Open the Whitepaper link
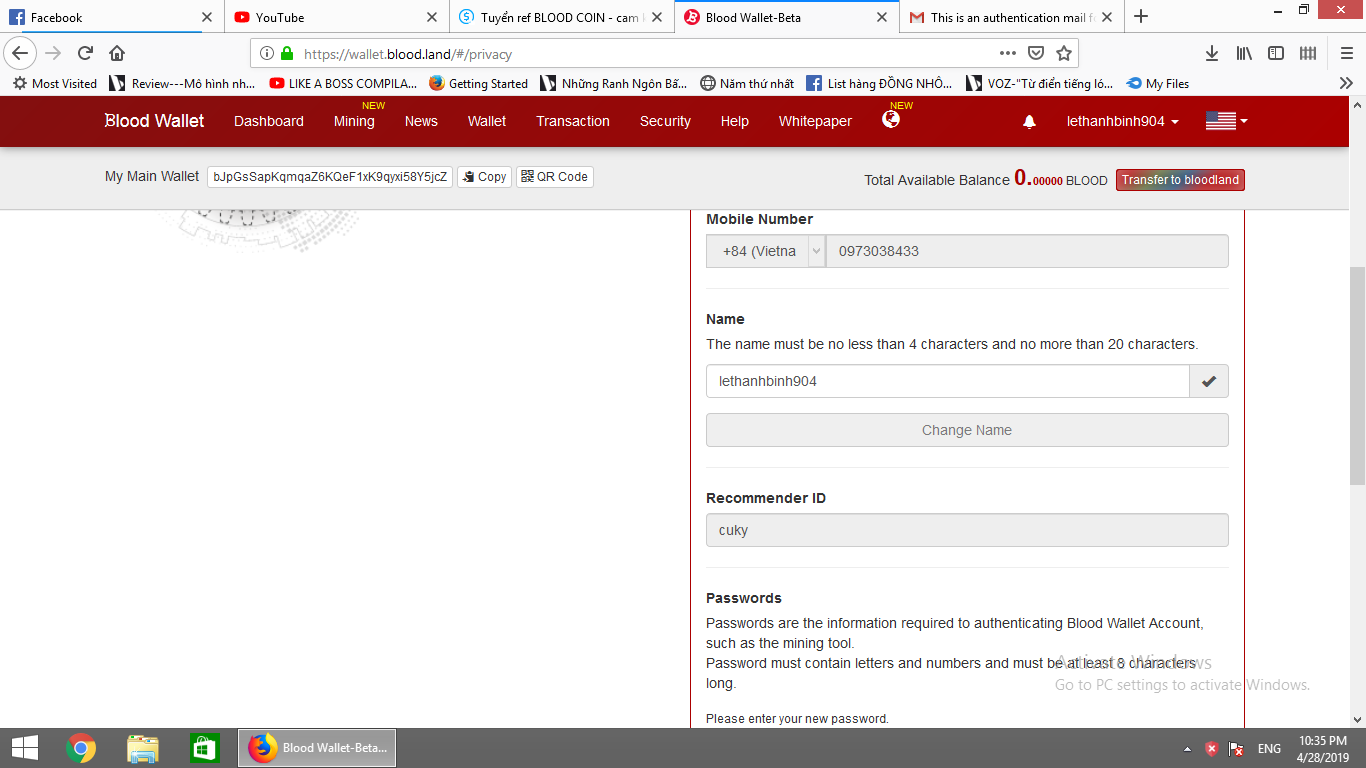This screenshot has width=1366, height=768. (x=815, y=121)
